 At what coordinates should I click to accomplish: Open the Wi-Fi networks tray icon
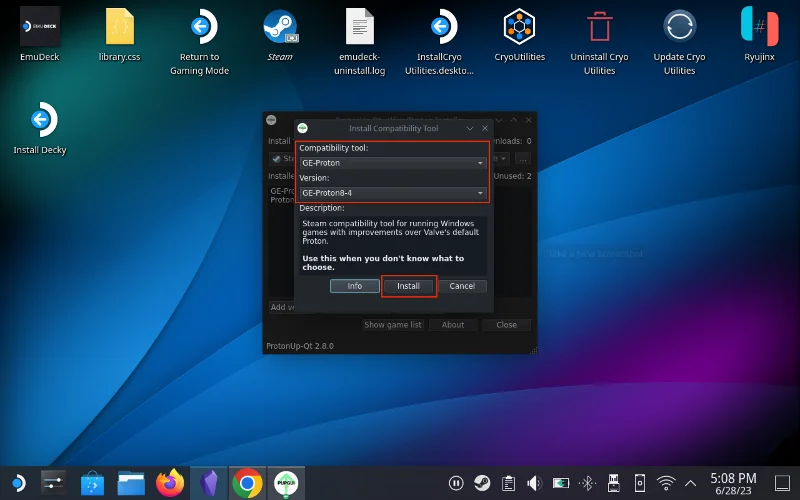click(666, 483)
